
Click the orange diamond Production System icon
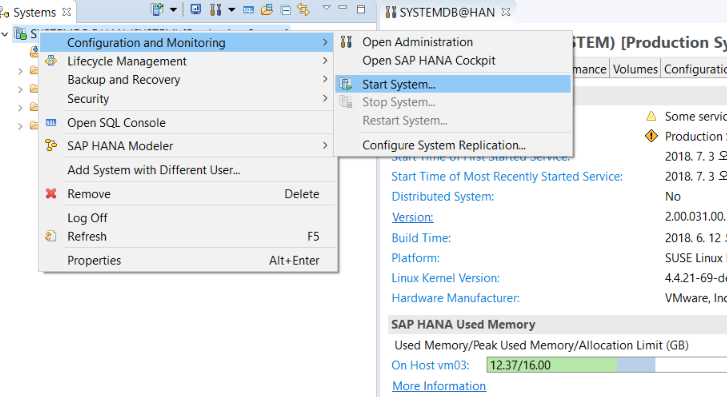pyautogui.click(x=651, y=136)
